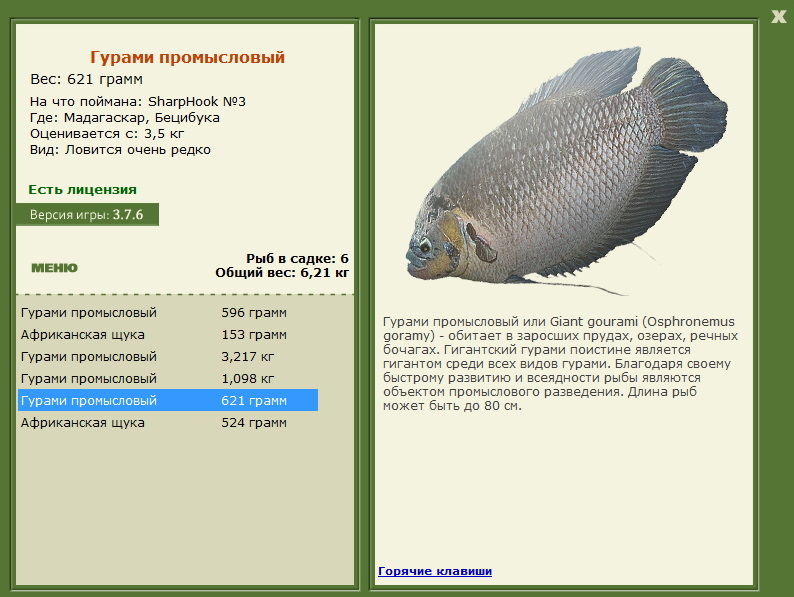
Task: Click the Общий вес: 6,21 кг total
Action: 282,273
